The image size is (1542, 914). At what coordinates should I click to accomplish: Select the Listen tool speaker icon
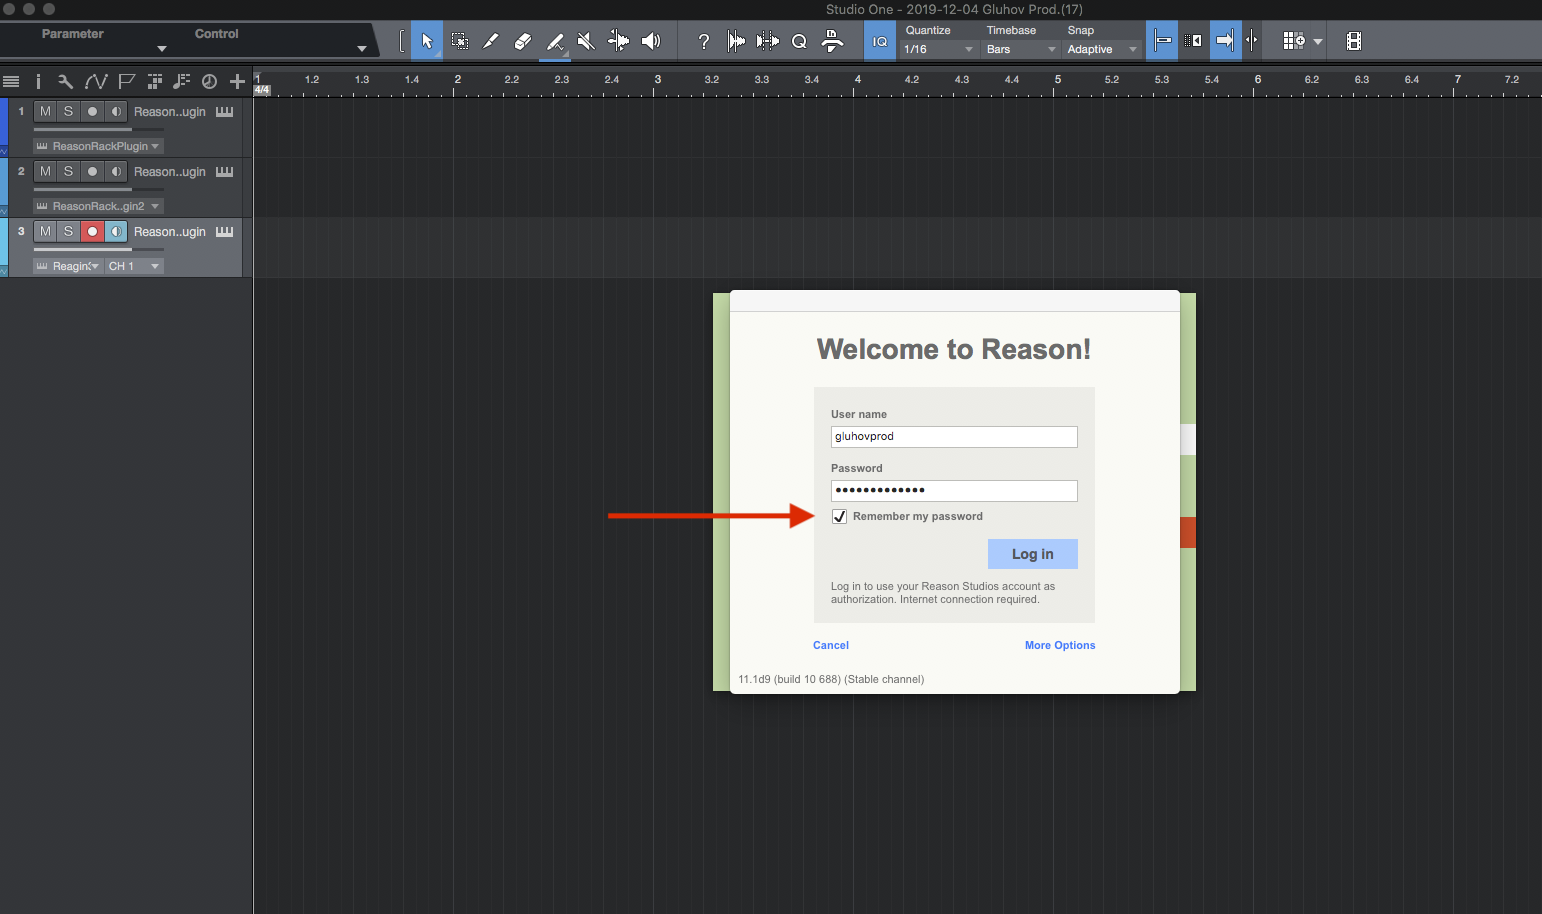point(651,41)
